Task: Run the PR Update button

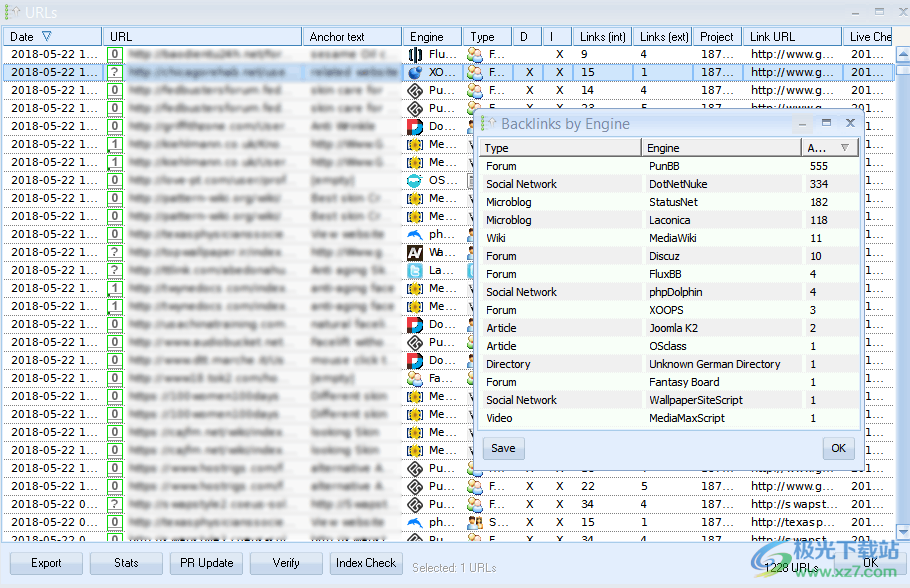Action: [x=207, y=563]
